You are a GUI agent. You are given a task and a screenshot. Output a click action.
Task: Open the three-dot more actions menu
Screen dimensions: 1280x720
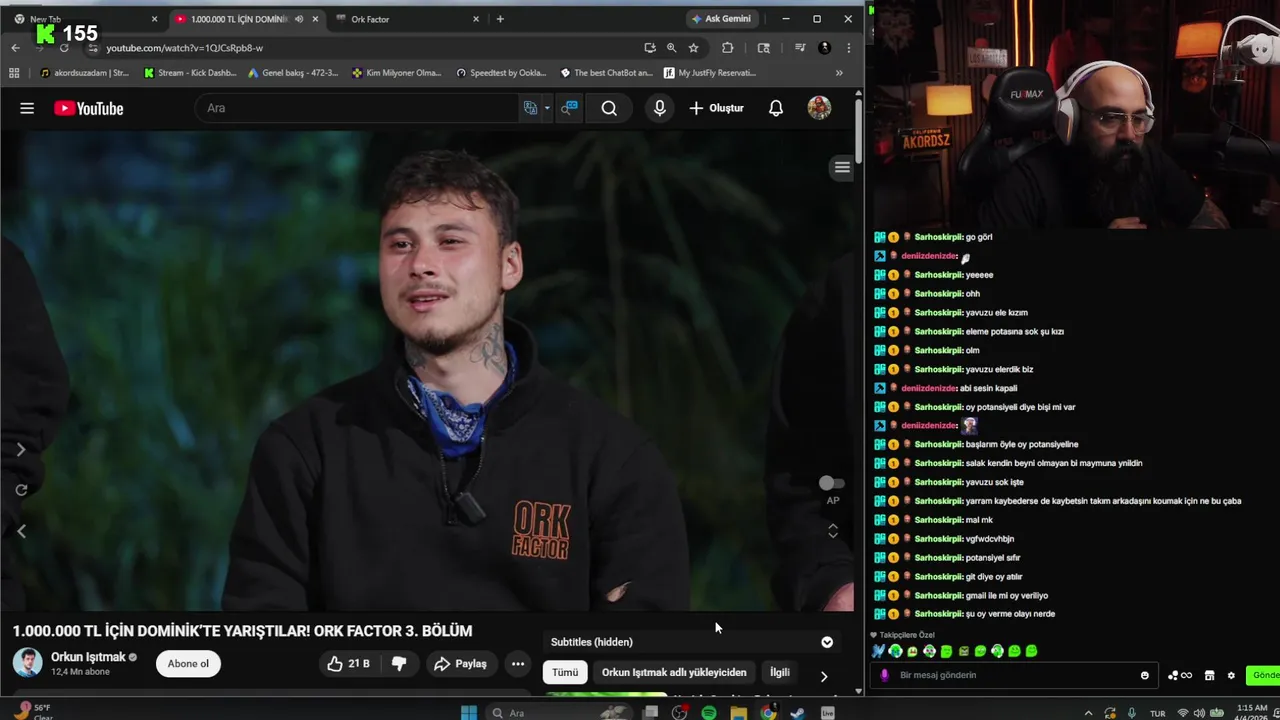coord(517,663)
